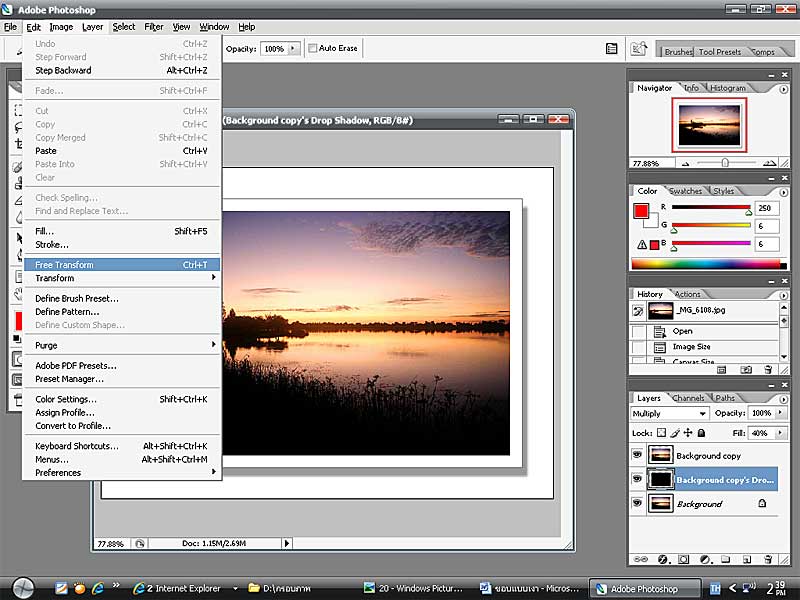This screenshot has width=800, height=600.
Task: Click the Navigator preview thumbnail
Action: tap(709, 125)
